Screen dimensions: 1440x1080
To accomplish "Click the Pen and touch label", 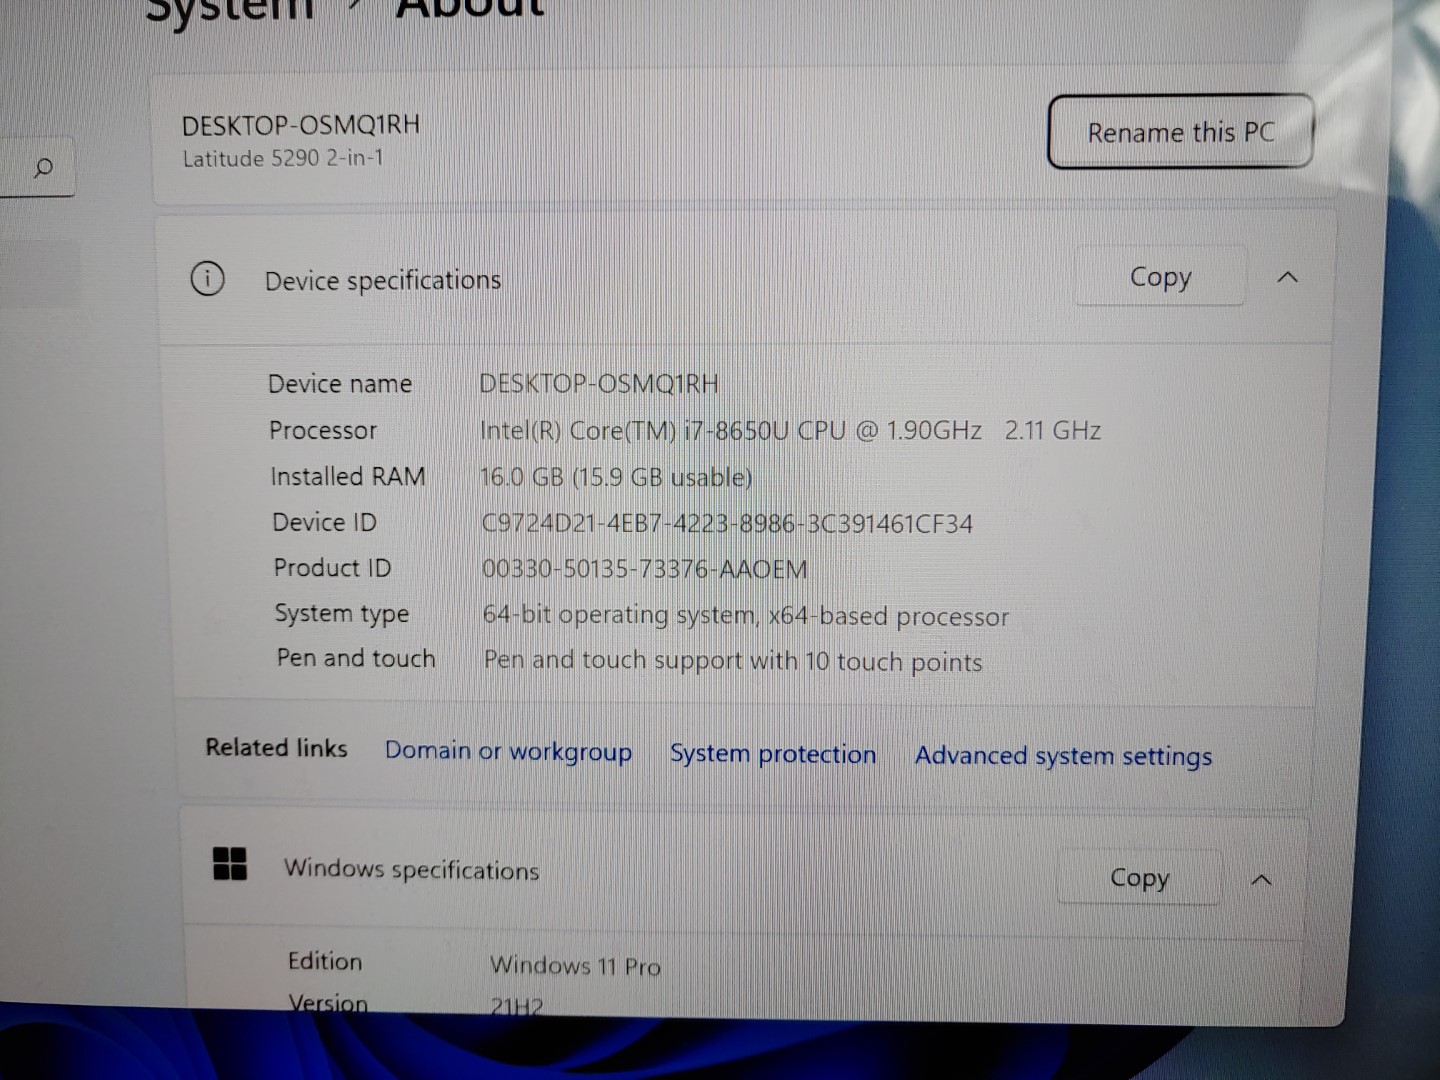I will (356, 658).
